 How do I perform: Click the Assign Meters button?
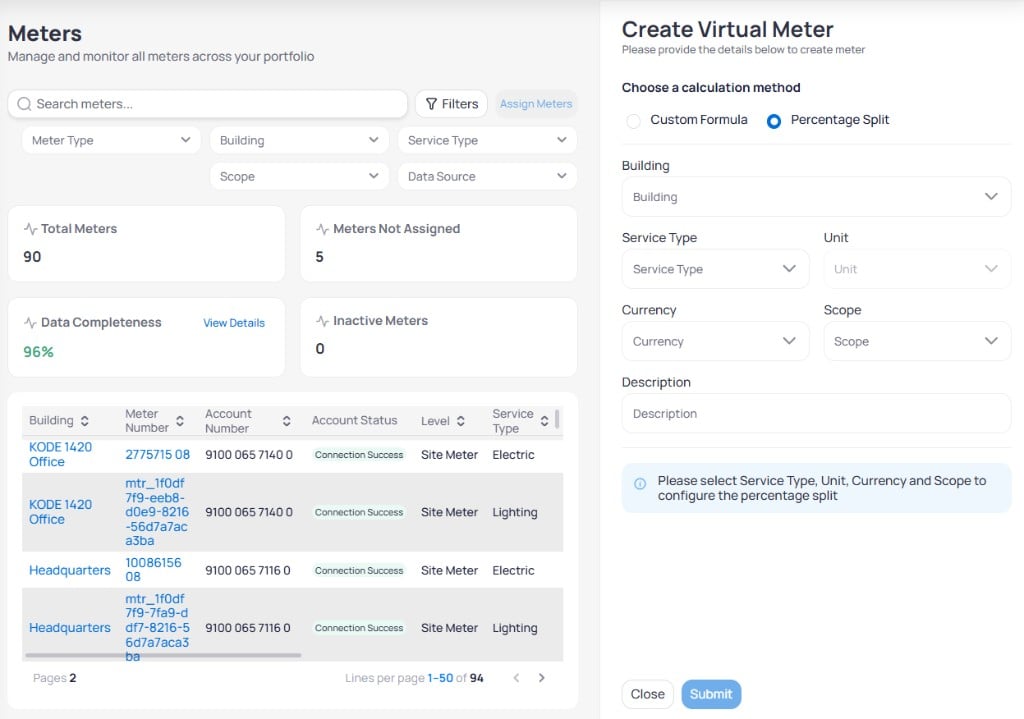click(536, 104)
